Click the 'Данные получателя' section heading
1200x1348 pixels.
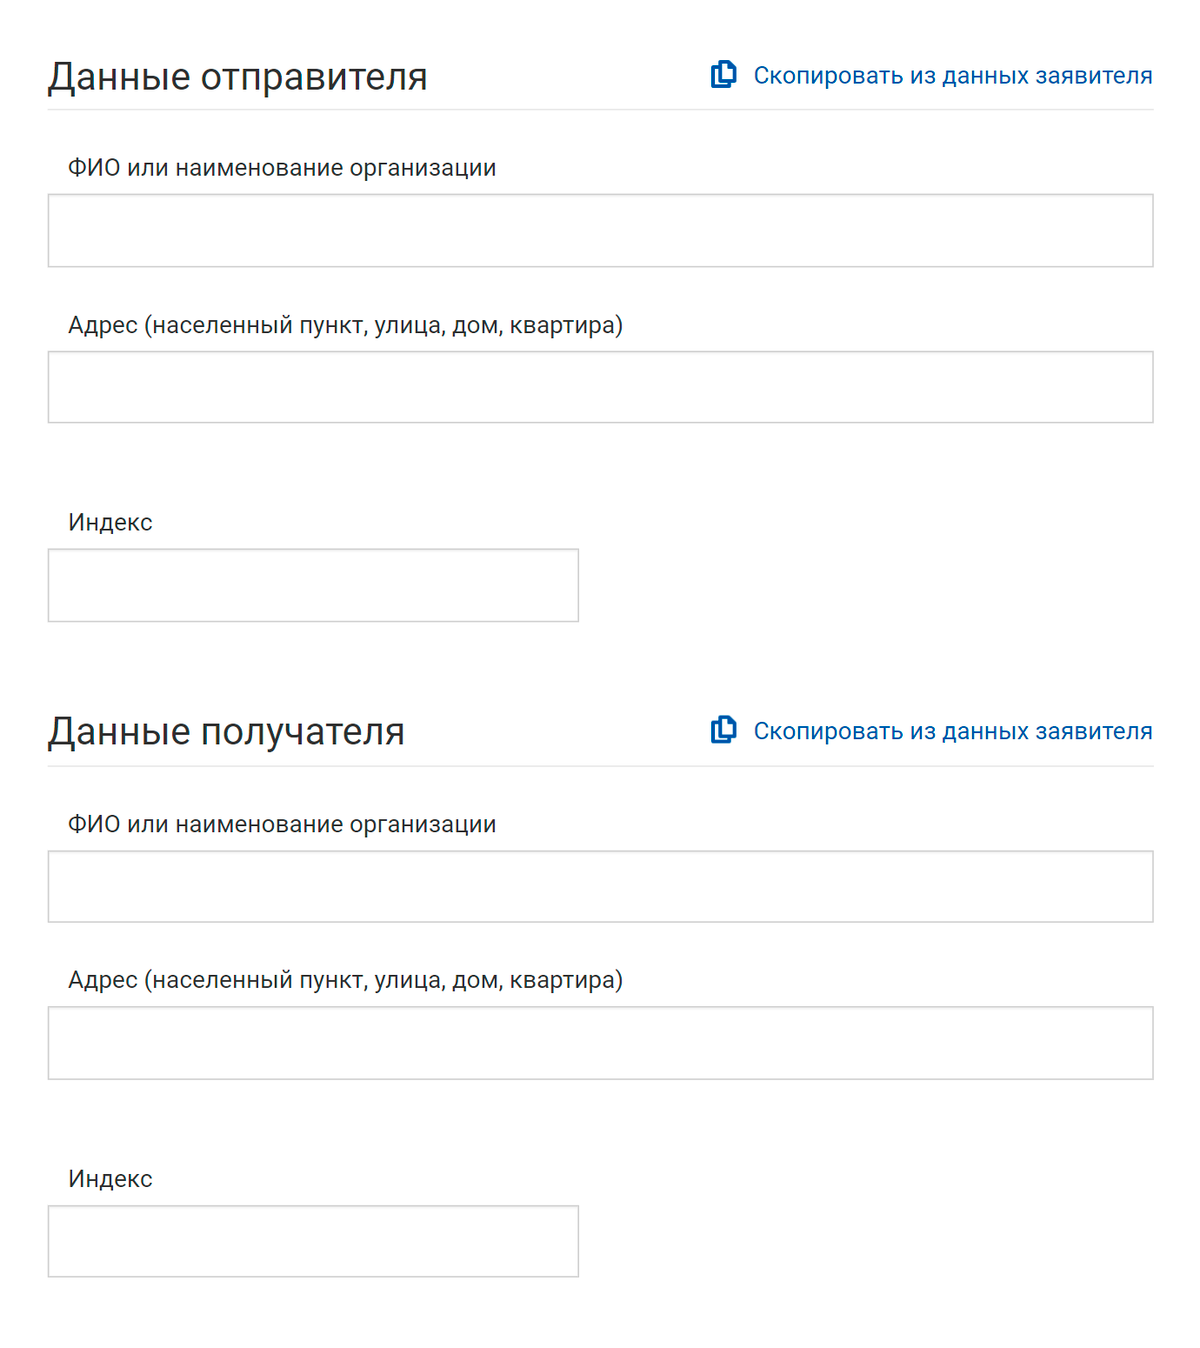point(227,732)
